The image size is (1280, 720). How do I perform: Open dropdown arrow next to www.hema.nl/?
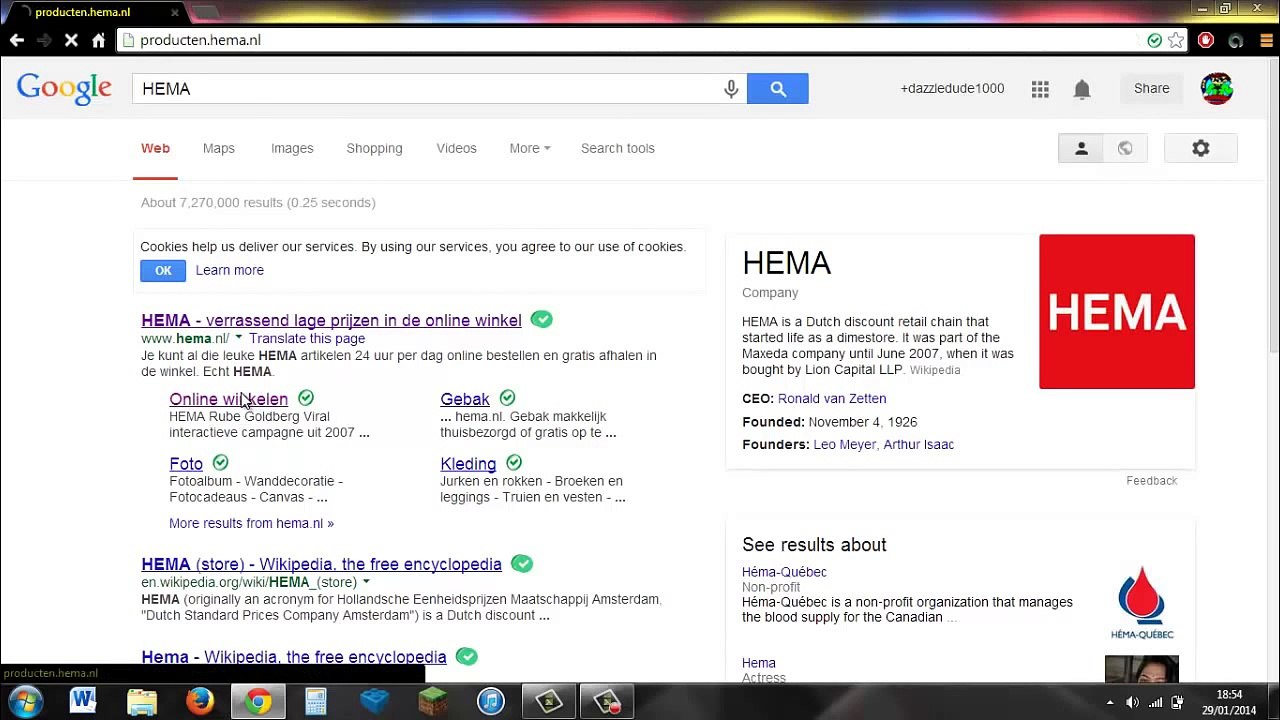[238, 338]
